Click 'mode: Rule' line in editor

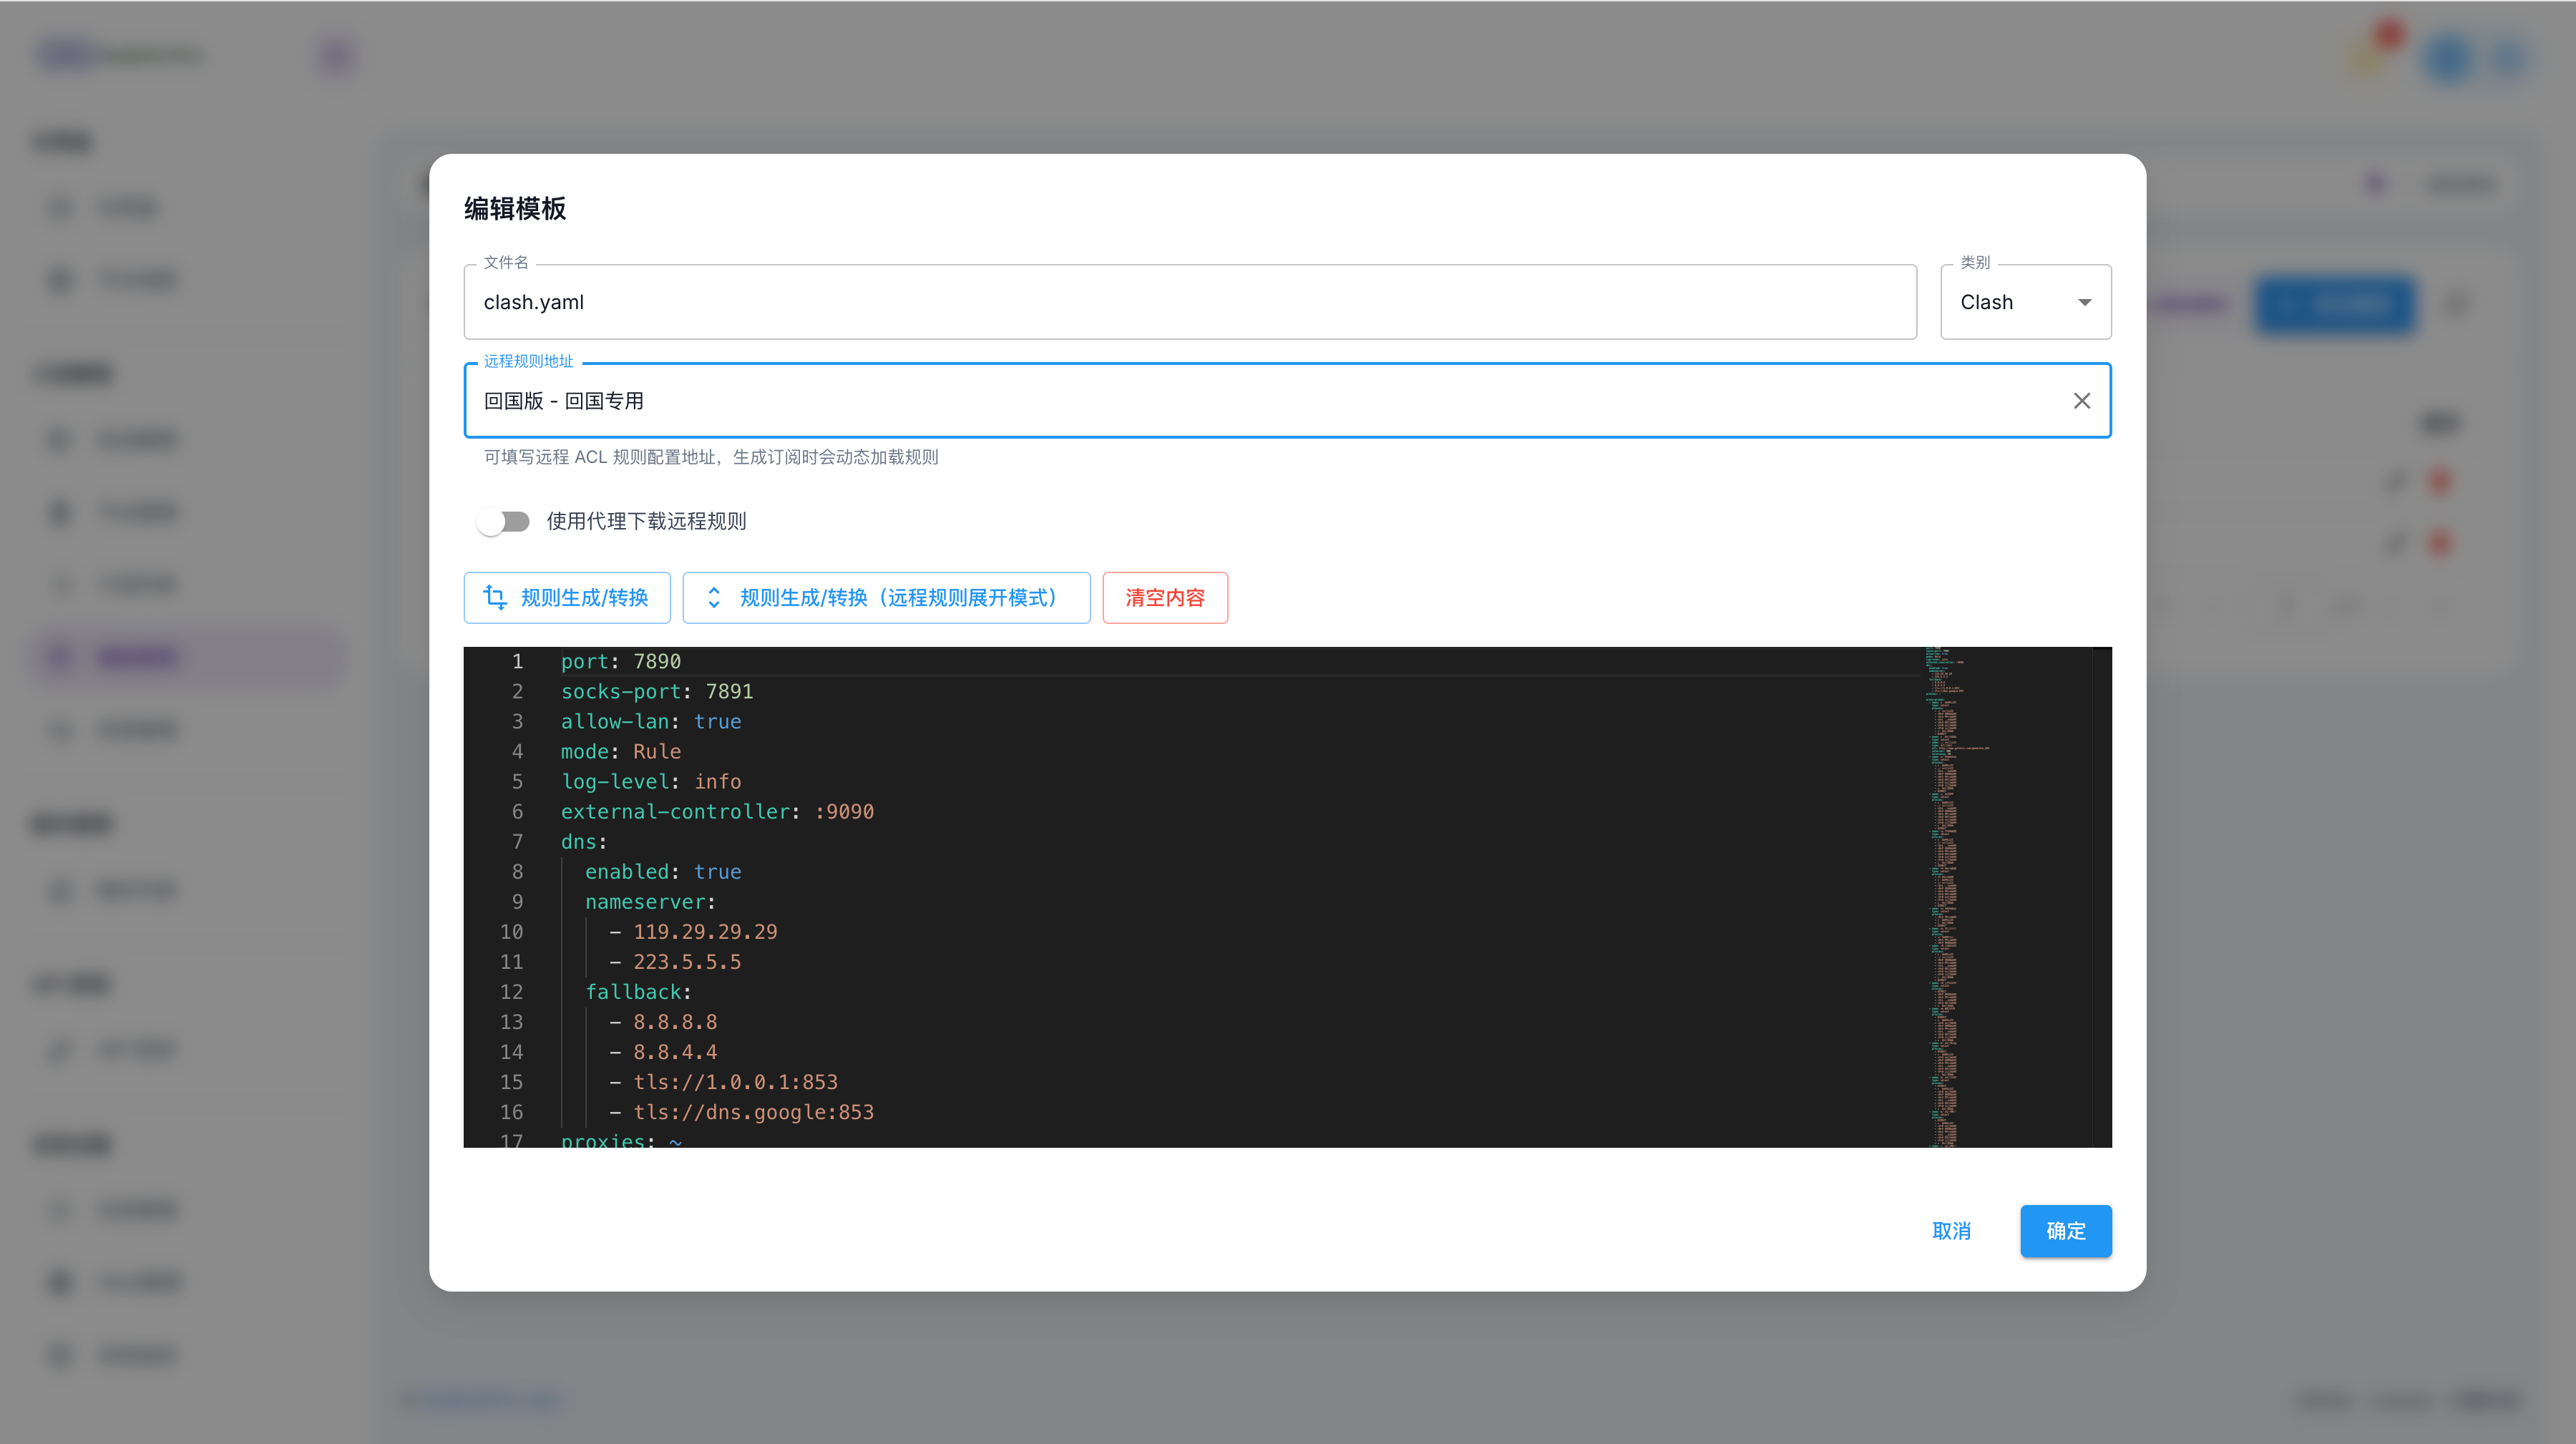tap(620, 751)
